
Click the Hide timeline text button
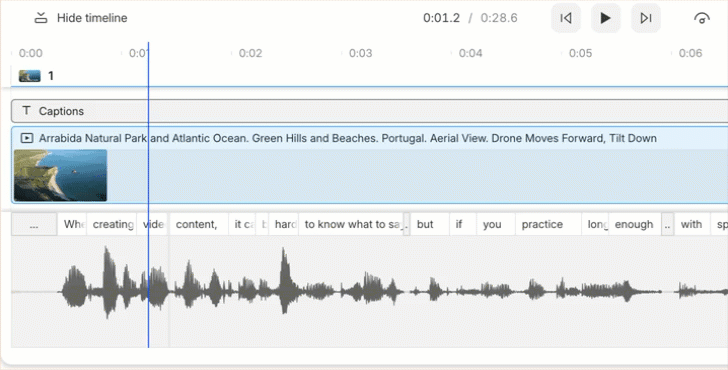point(92,18)
